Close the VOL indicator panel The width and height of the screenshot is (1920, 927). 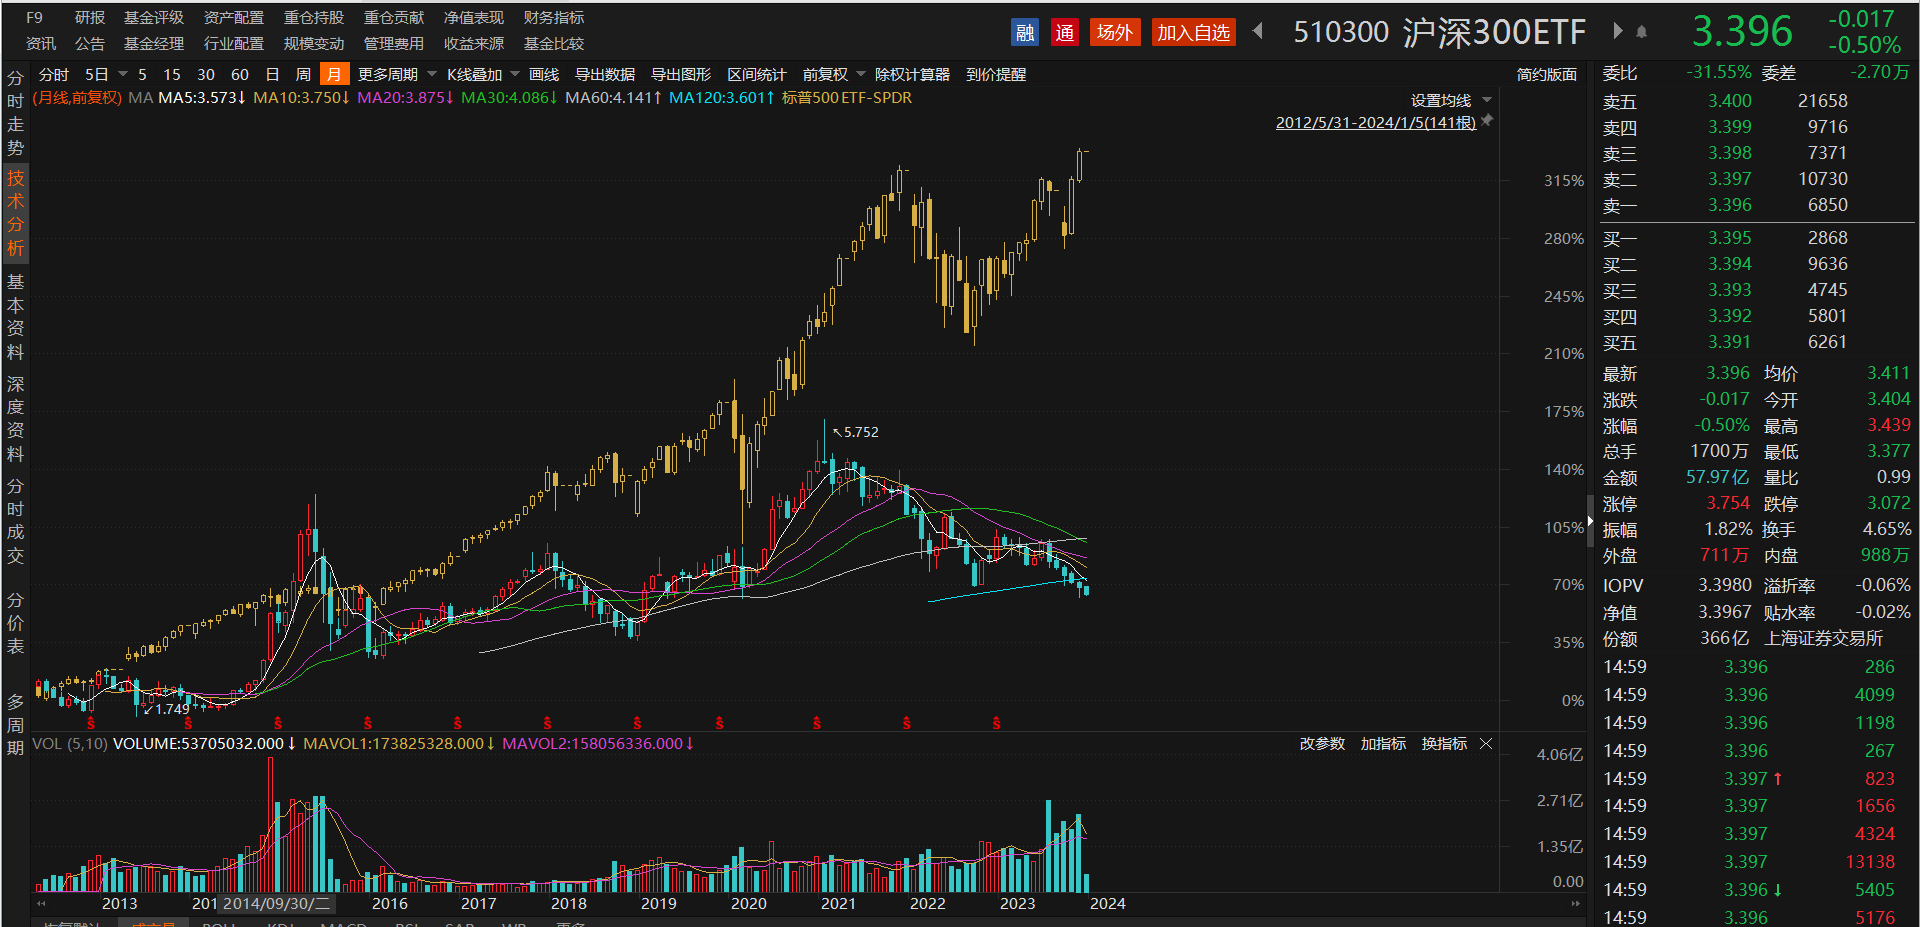click(x=1486, y=743)
